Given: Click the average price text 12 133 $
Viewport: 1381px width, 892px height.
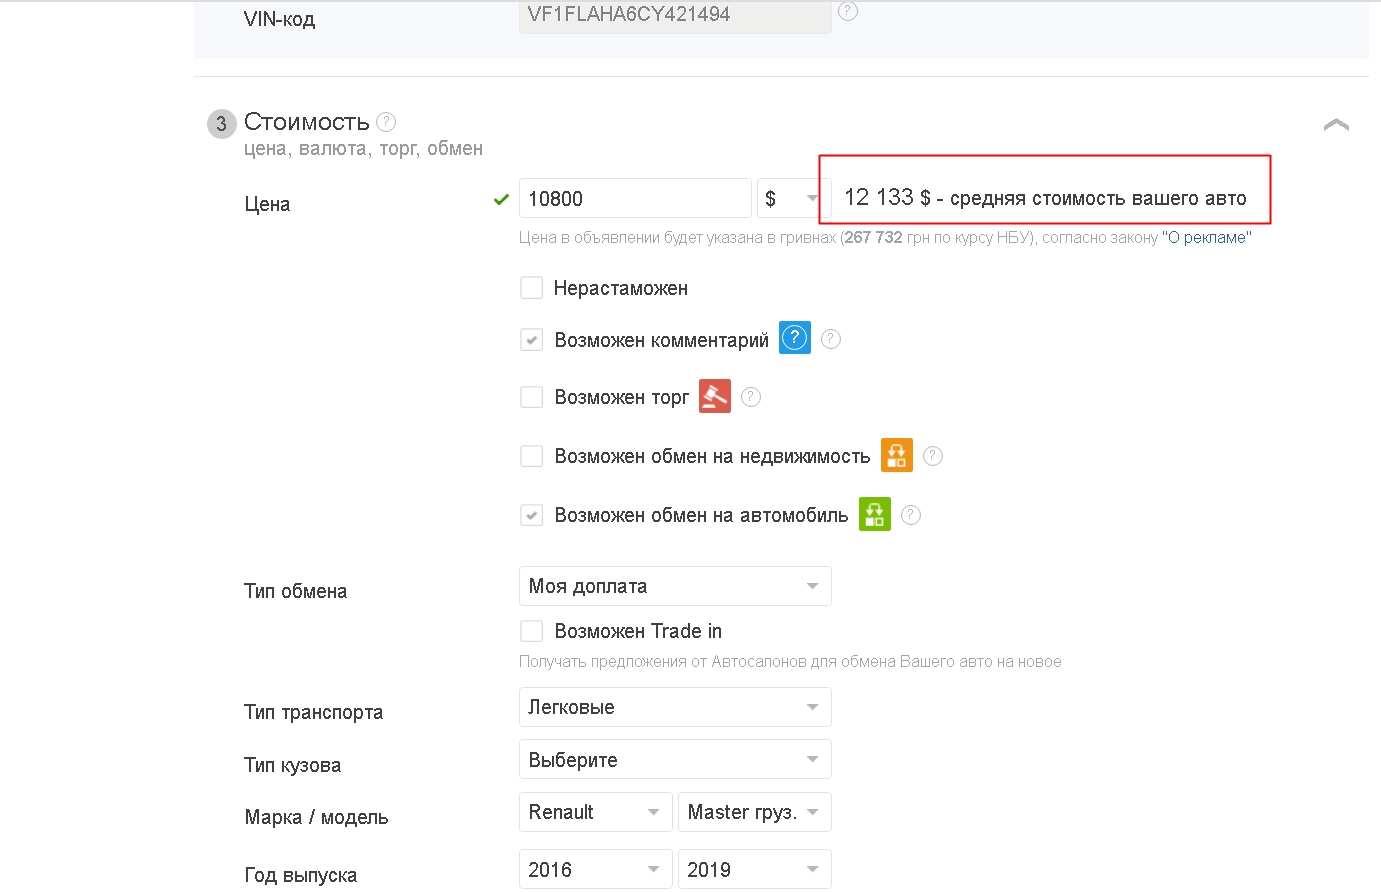Looking at the screenshot, I should tap(1045, 197).
